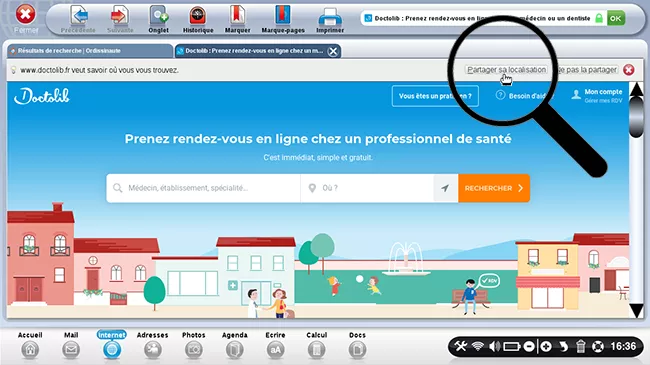Switch to the Résultats de recherche tab
Viewport: 650px width, 365px height.
90,51
